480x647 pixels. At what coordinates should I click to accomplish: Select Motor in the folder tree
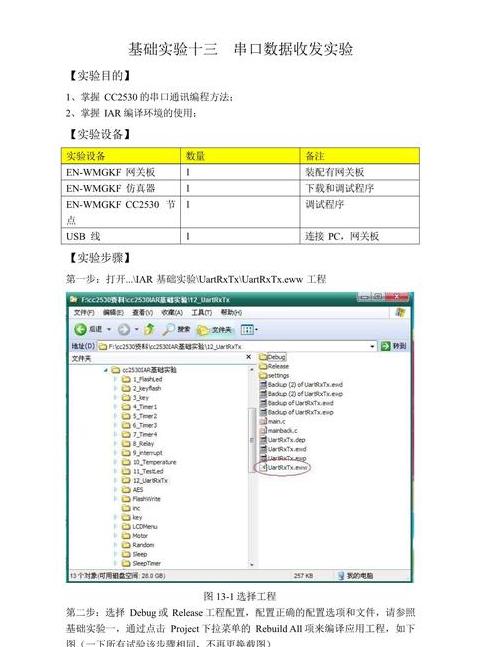pyautogui.click(x=135, y=536)
